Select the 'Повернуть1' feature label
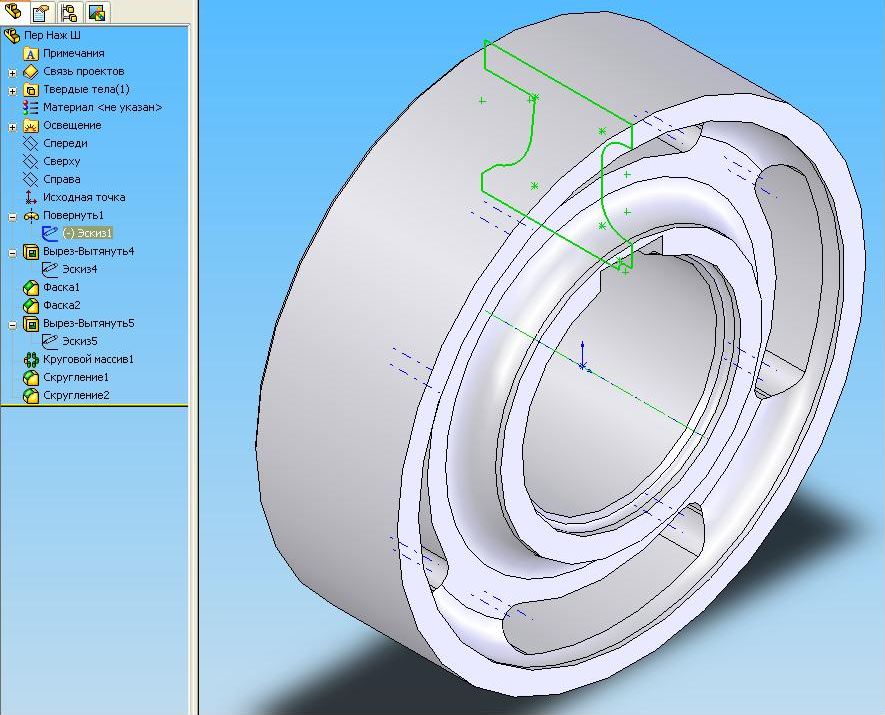The width and height of the screenshot is (885, 715). (x=73, y=216)
